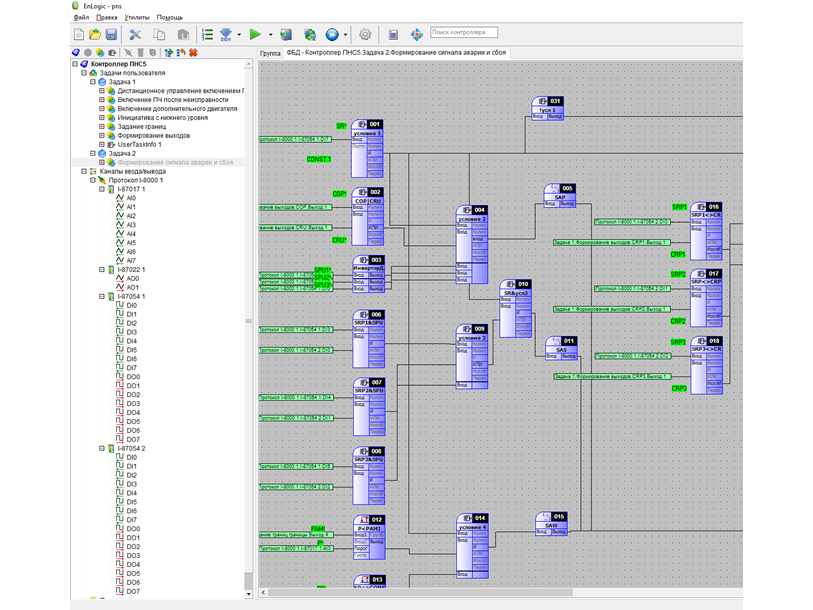The width and height of the screenshot is (813, 610).
Task: Open the Правка menu
Action: point(107,18)
